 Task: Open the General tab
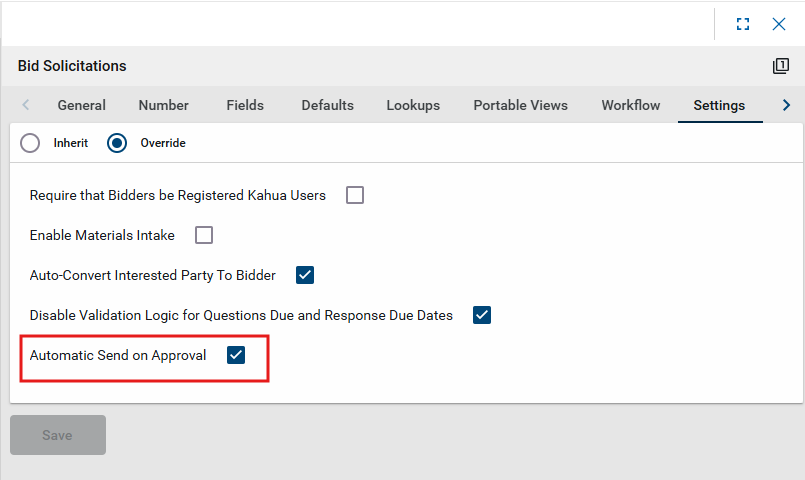point(81,105)
